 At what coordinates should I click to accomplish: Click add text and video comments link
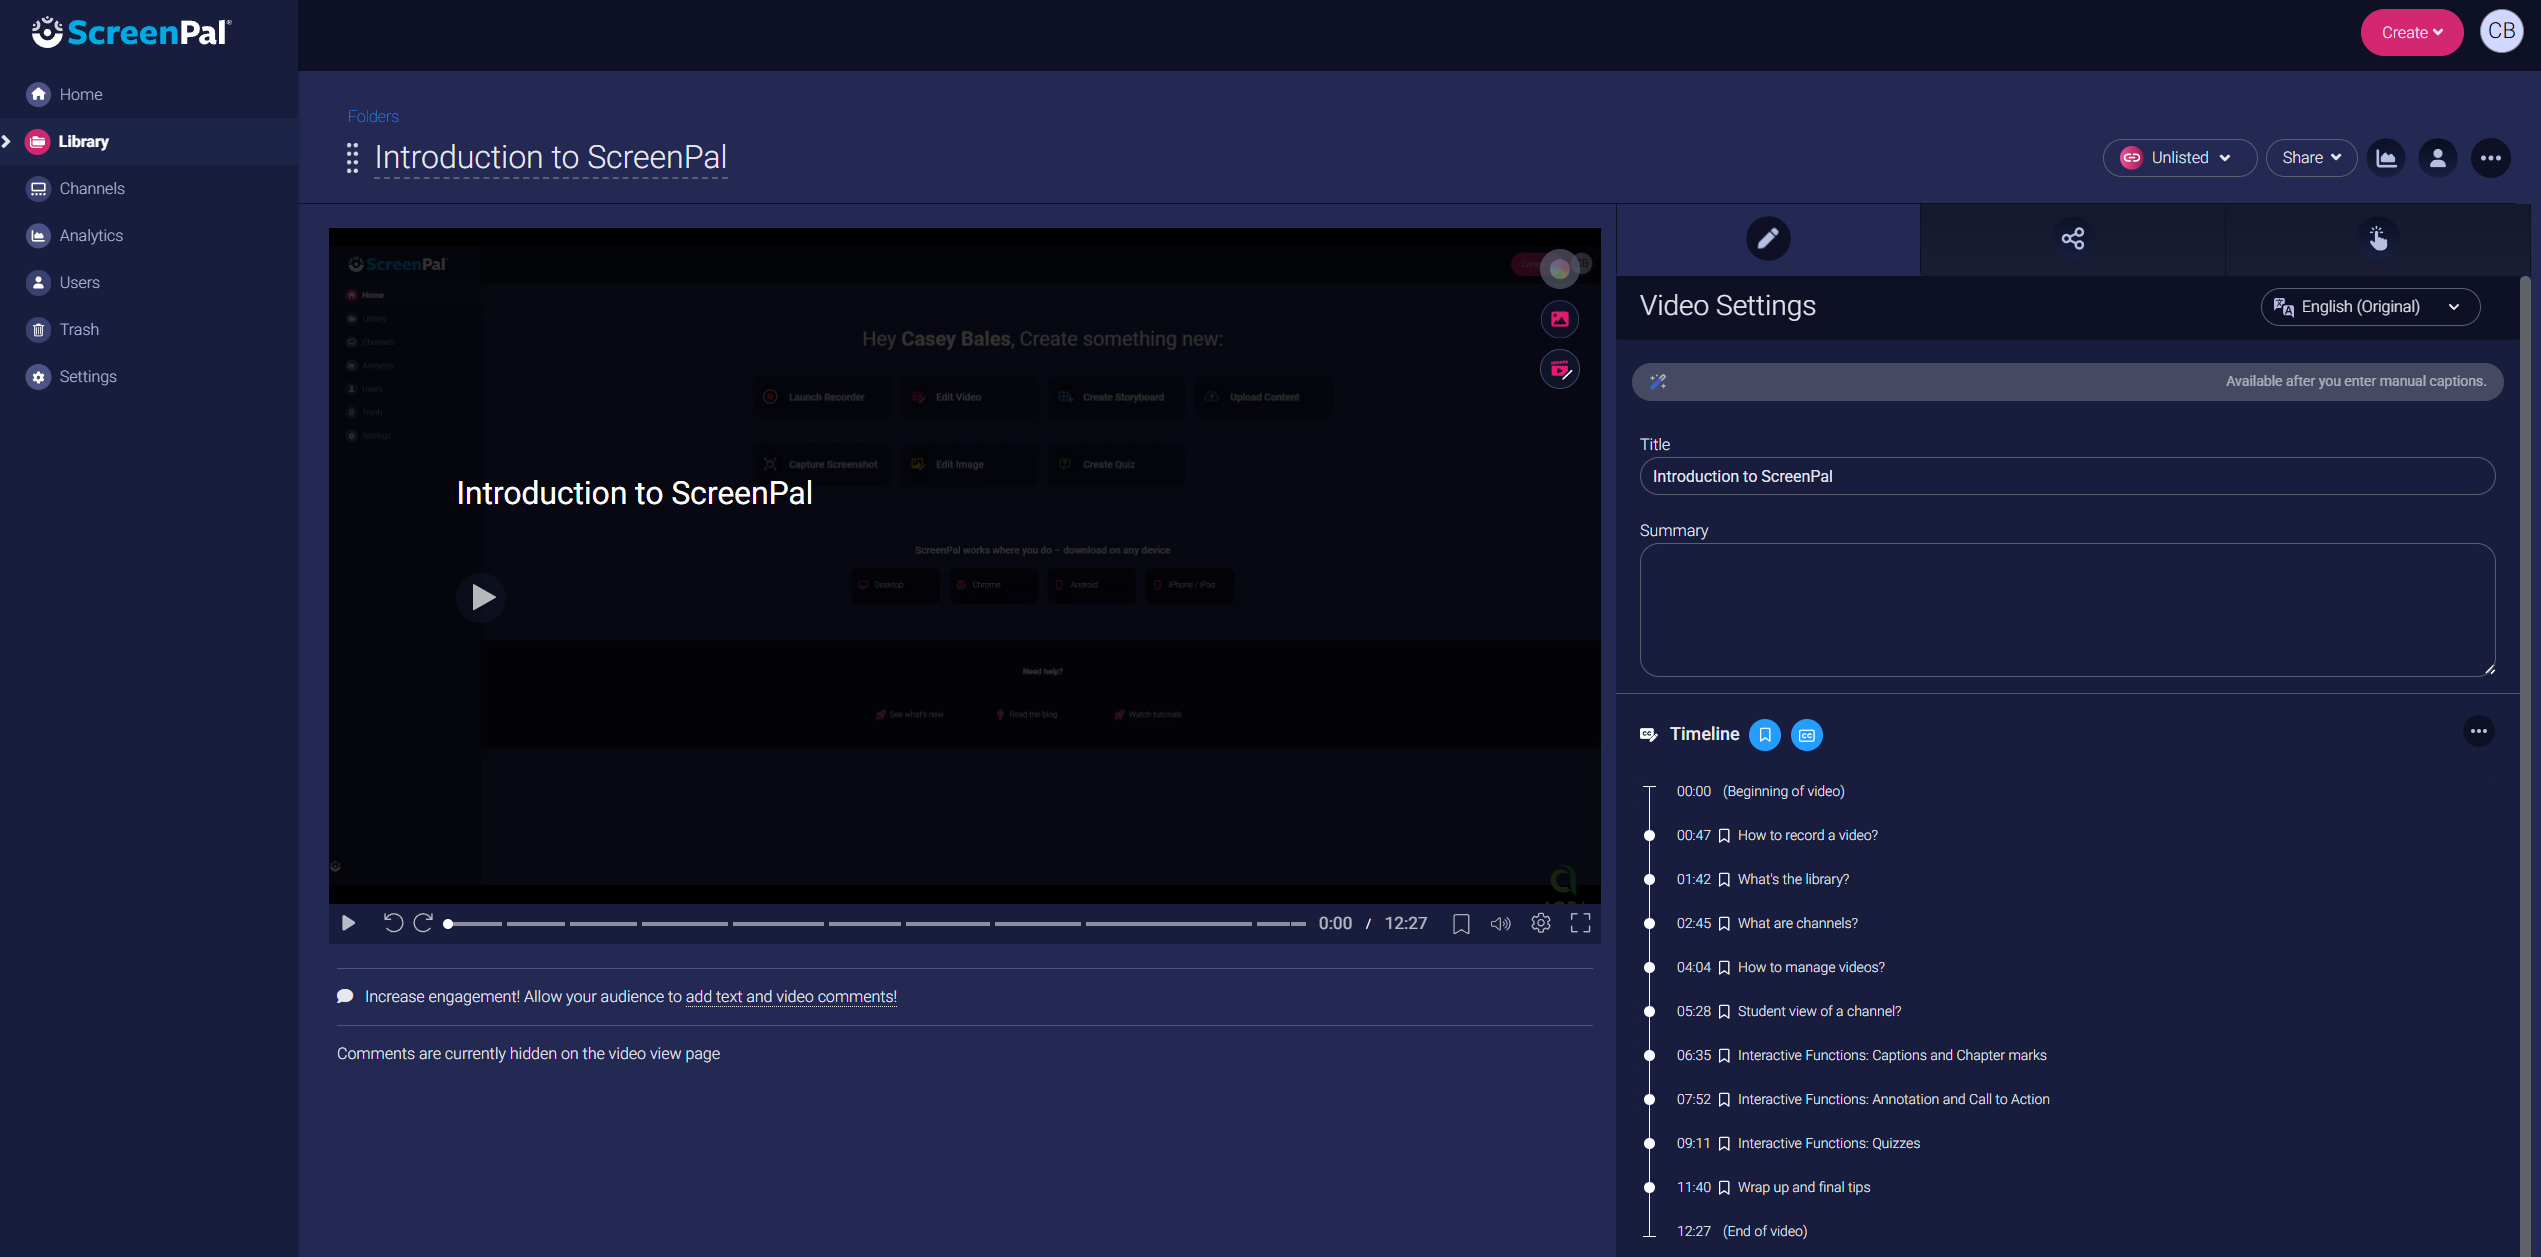click(790, 996)
